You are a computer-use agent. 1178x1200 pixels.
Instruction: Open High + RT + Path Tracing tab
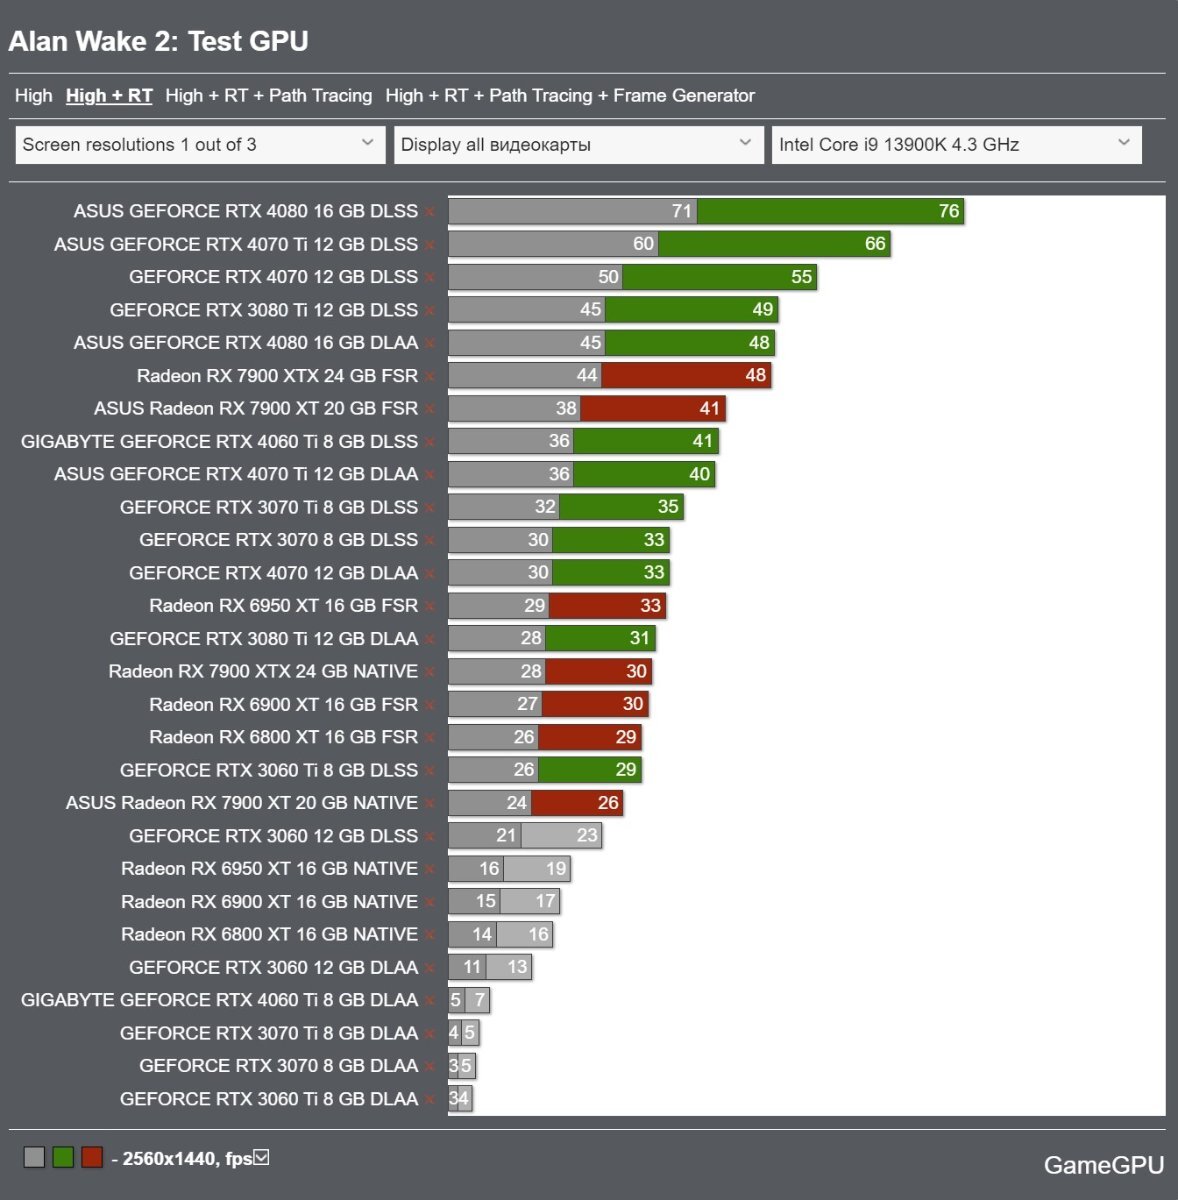click(x=268, y=96)
